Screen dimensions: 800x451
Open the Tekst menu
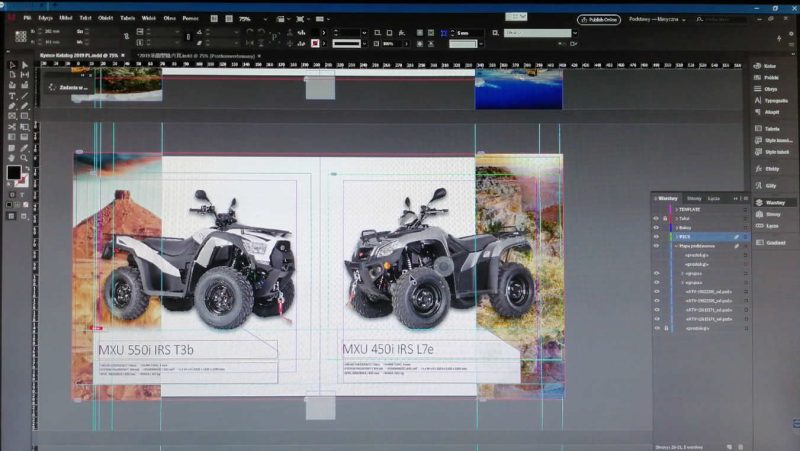pos(85,18)
